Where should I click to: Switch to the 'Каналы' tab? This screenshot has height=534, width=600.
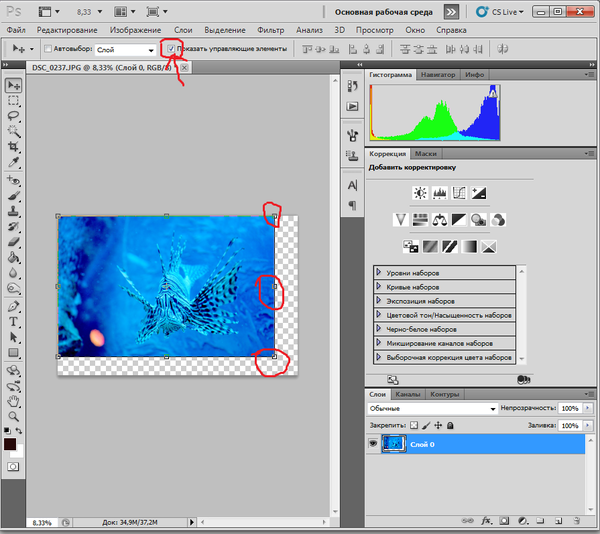(410, 394)
